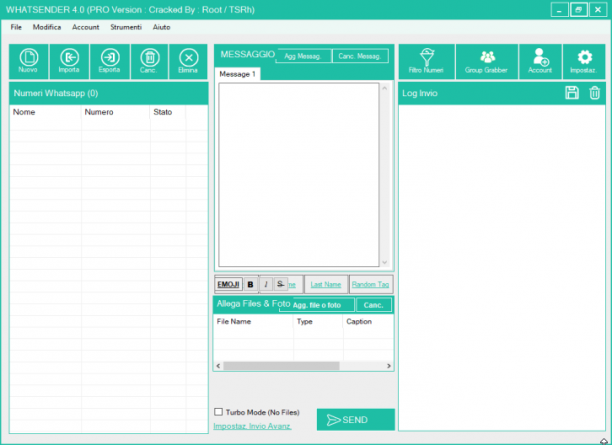Click message box scroll down arrow
The image size is (612, 445).
[x=384, y=262]
